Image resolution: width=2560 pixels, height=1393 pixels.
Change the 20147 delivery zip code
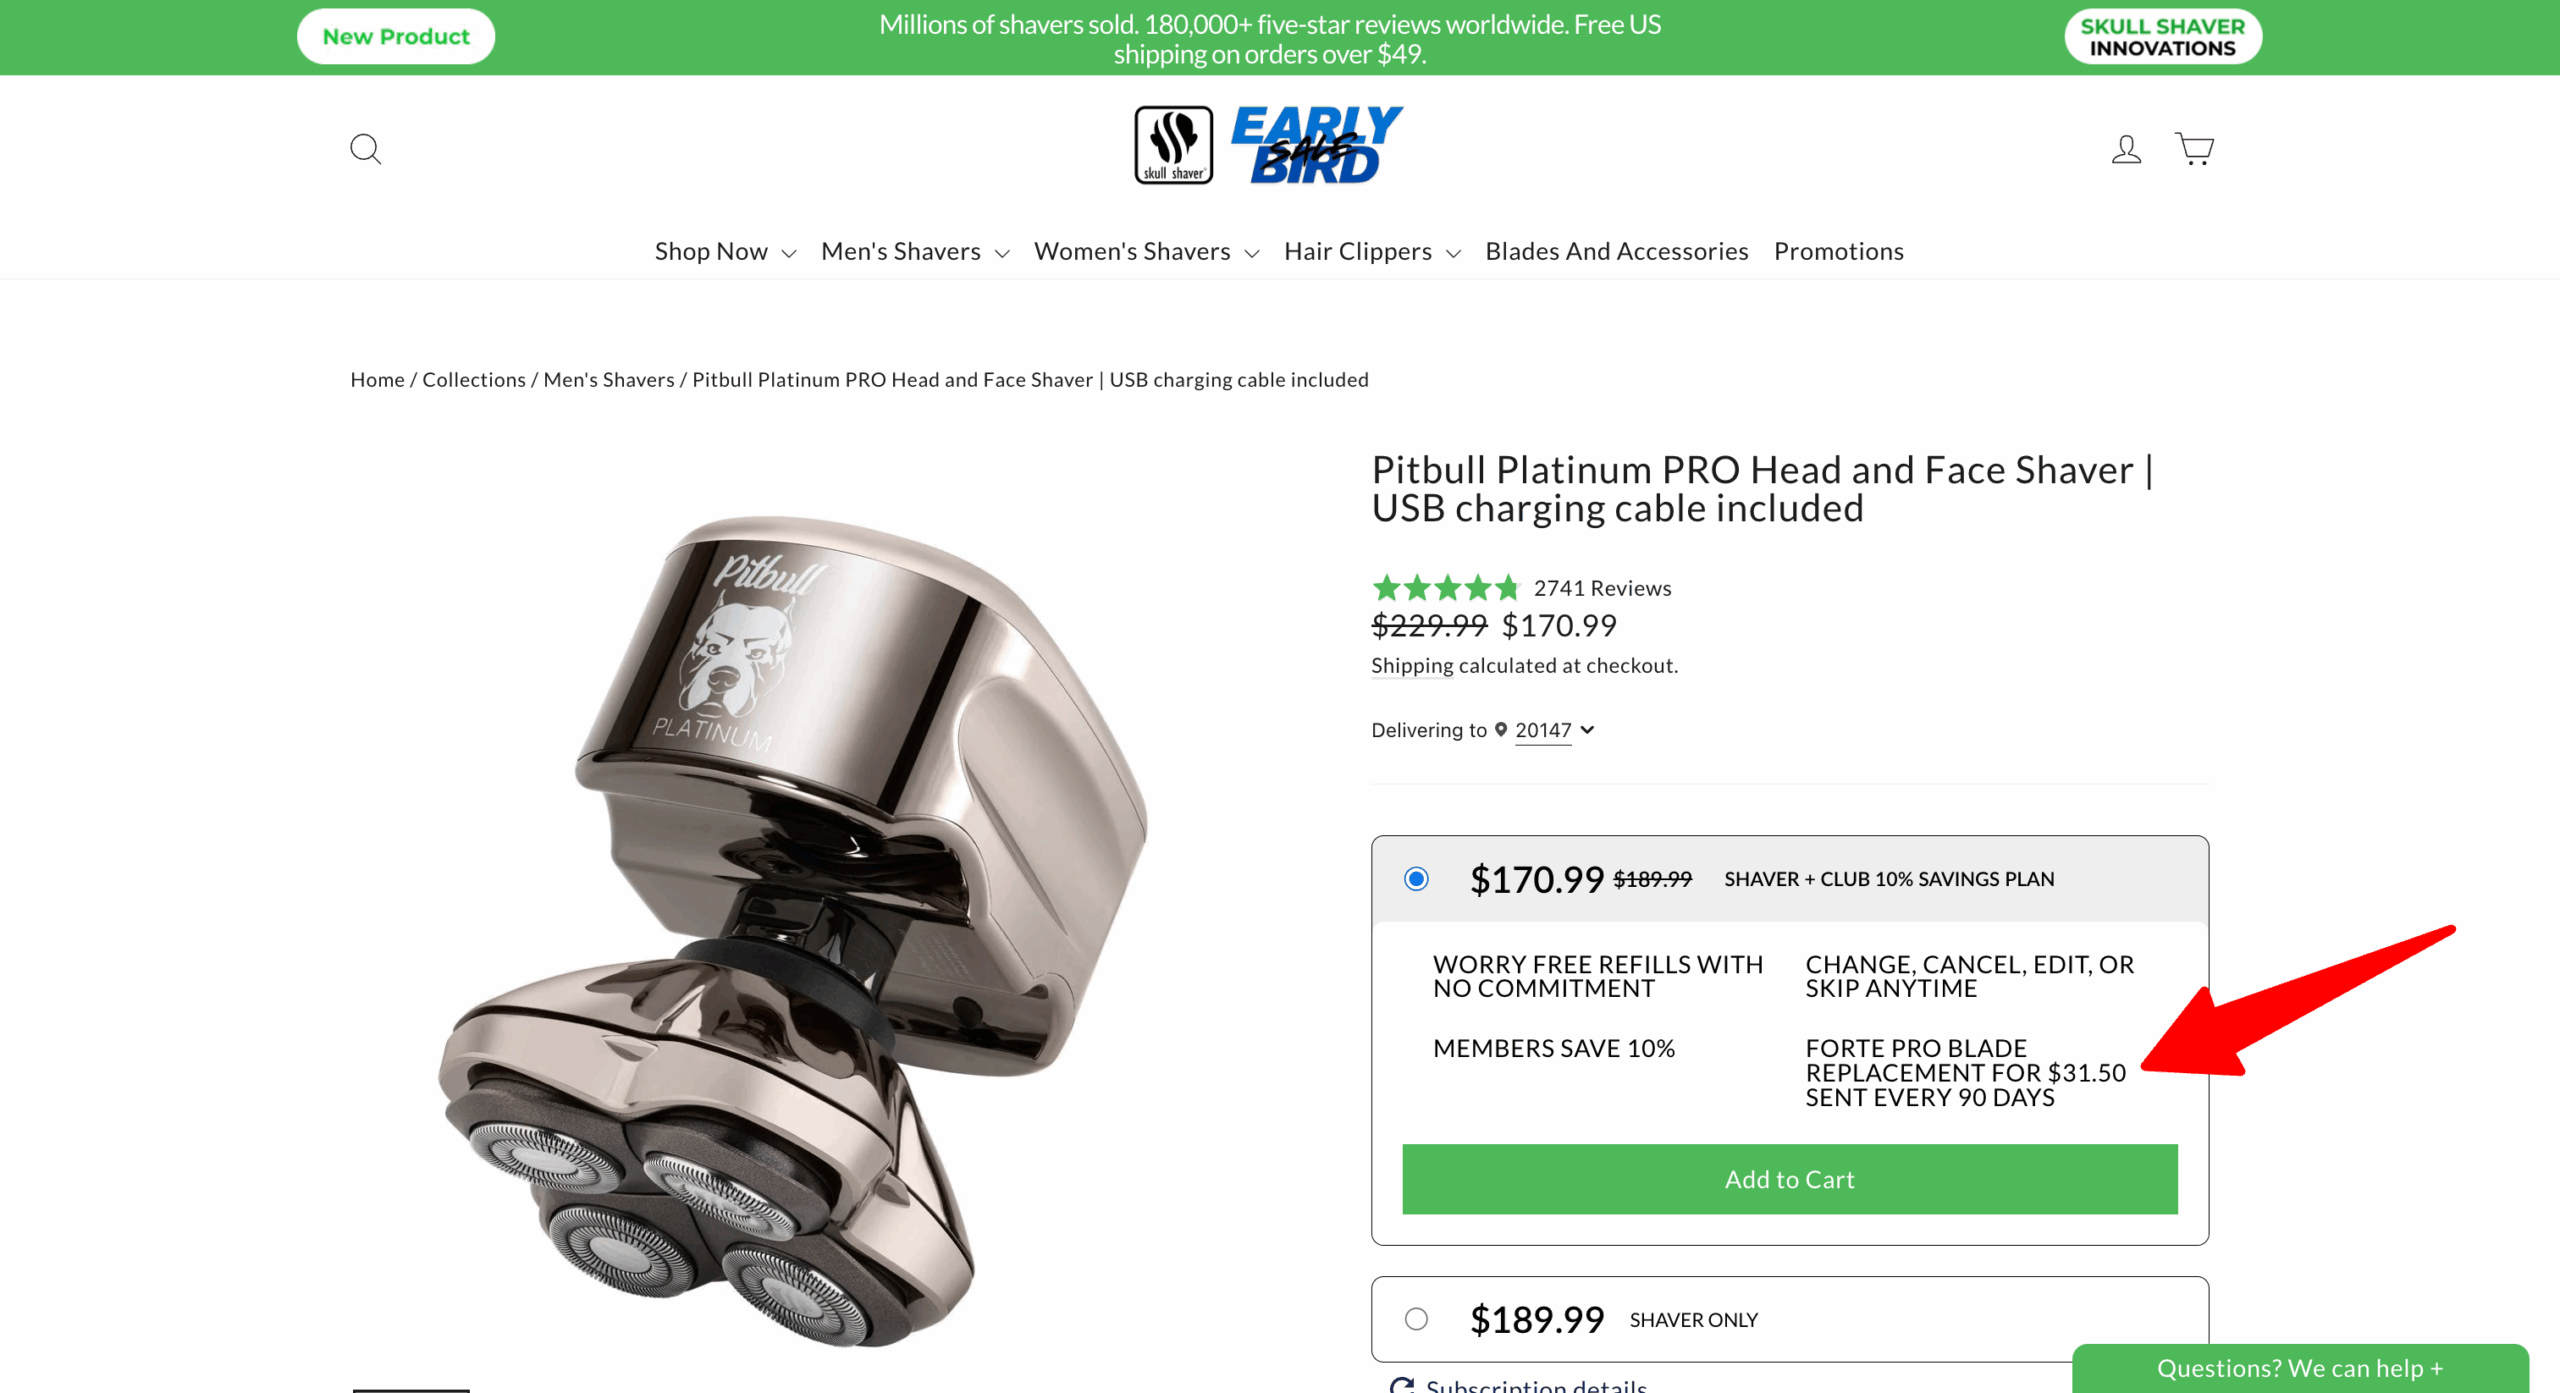[x=1554, y=731]
